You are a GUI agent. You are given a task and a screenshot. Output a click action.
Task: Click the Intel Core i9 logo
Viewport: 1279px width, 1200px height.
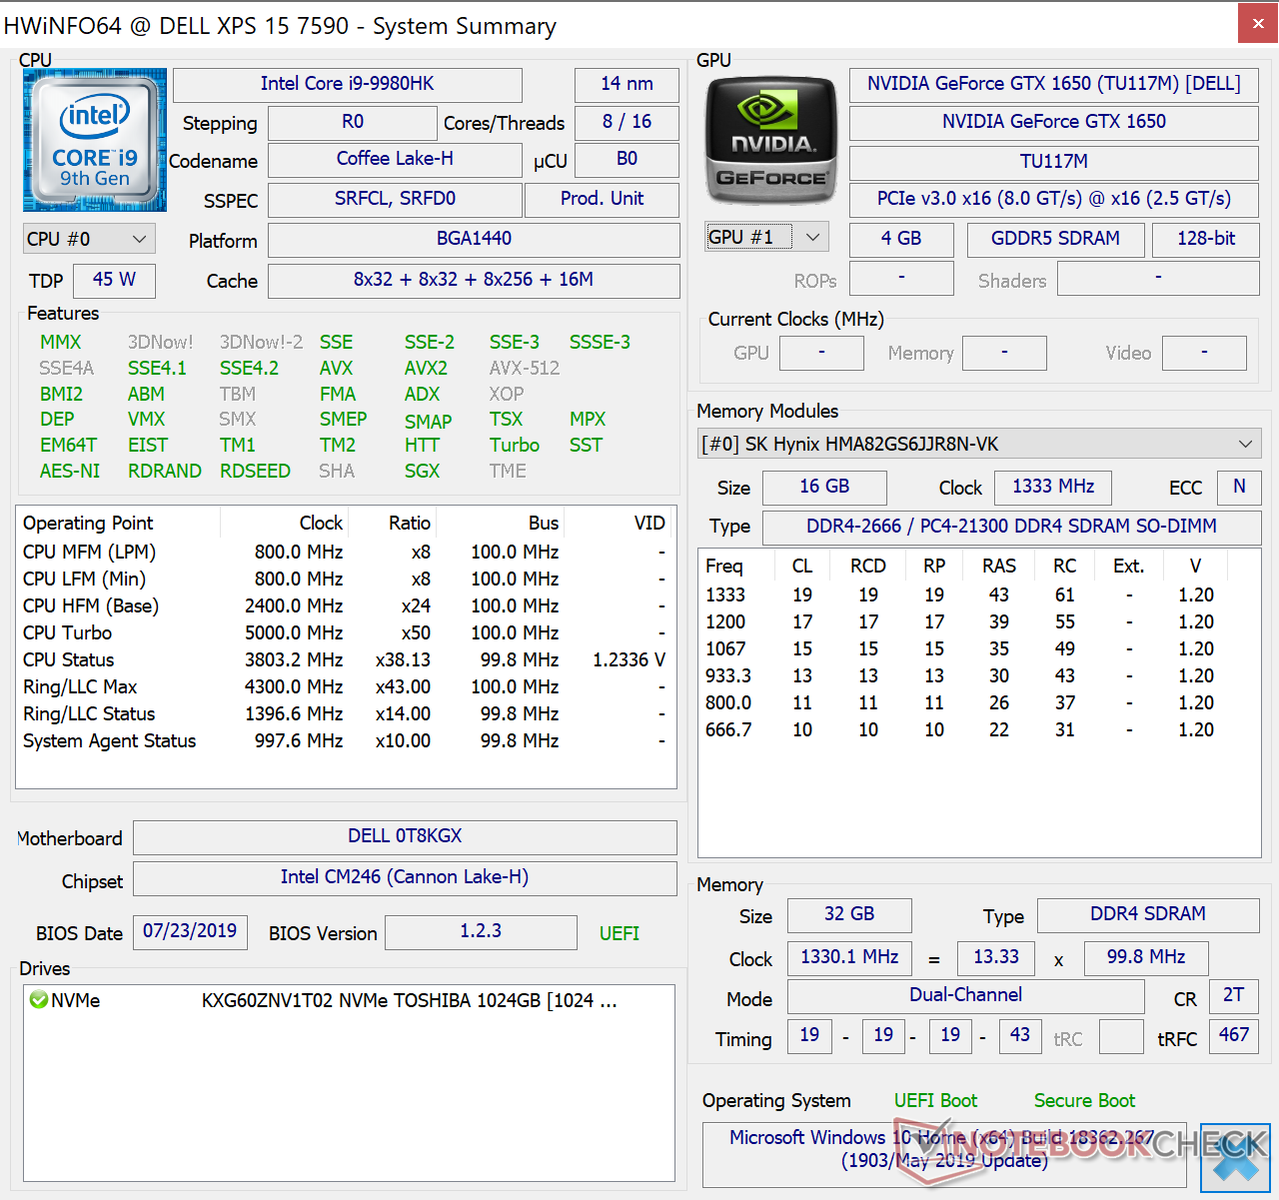95,140
